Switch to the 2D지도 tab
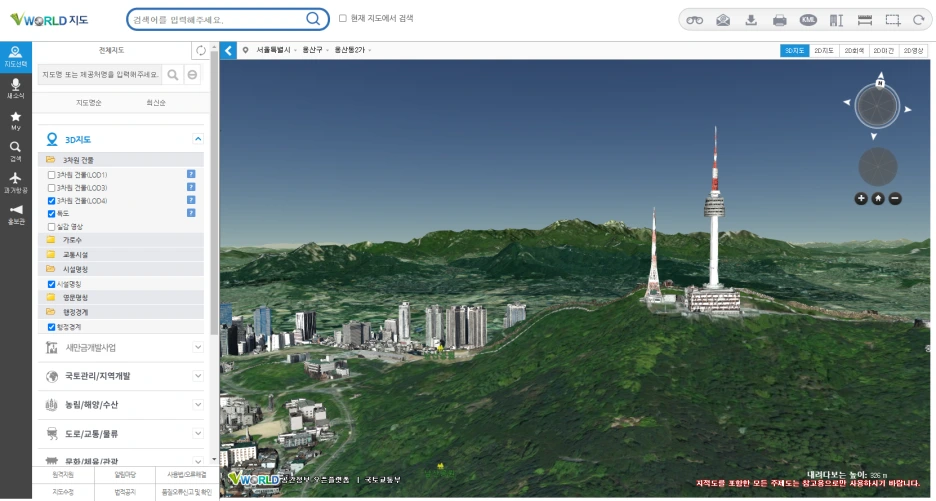The image size is (936, 501). (824, 51)
